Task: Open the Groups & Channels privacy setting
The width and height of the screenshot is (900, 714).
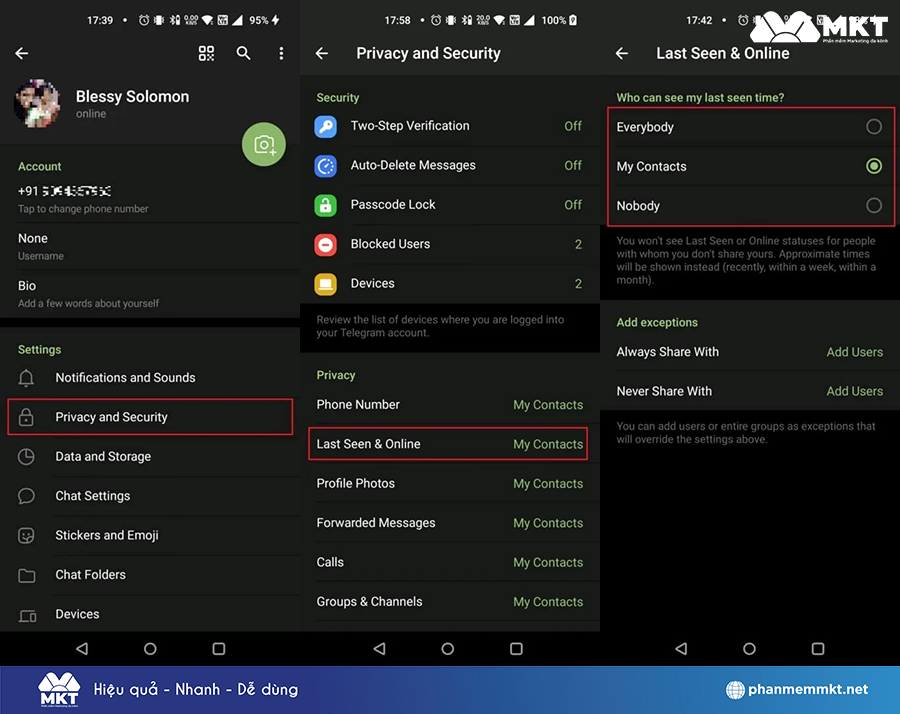Action: point(449,602)
